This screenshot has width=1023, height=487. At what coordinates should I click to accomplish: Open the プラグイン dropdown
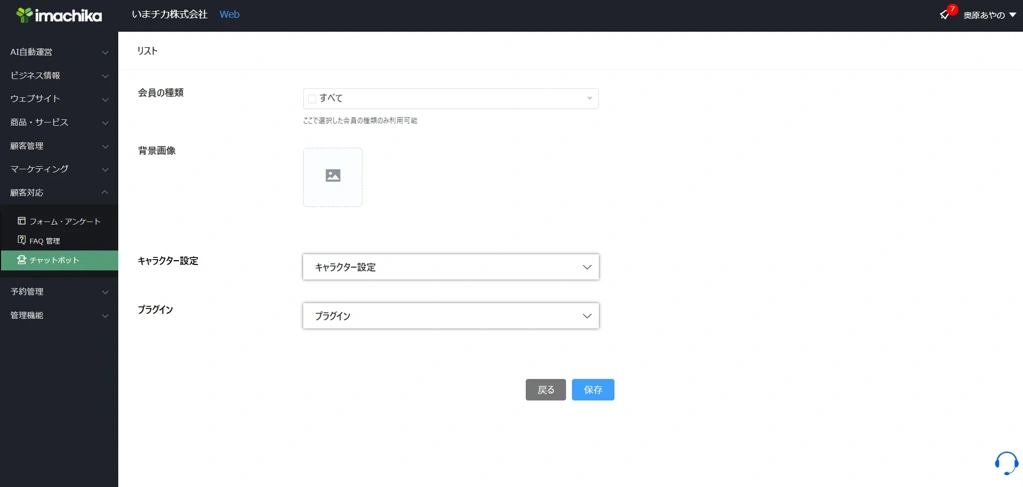pyautogui.click(x=451, y=316)
